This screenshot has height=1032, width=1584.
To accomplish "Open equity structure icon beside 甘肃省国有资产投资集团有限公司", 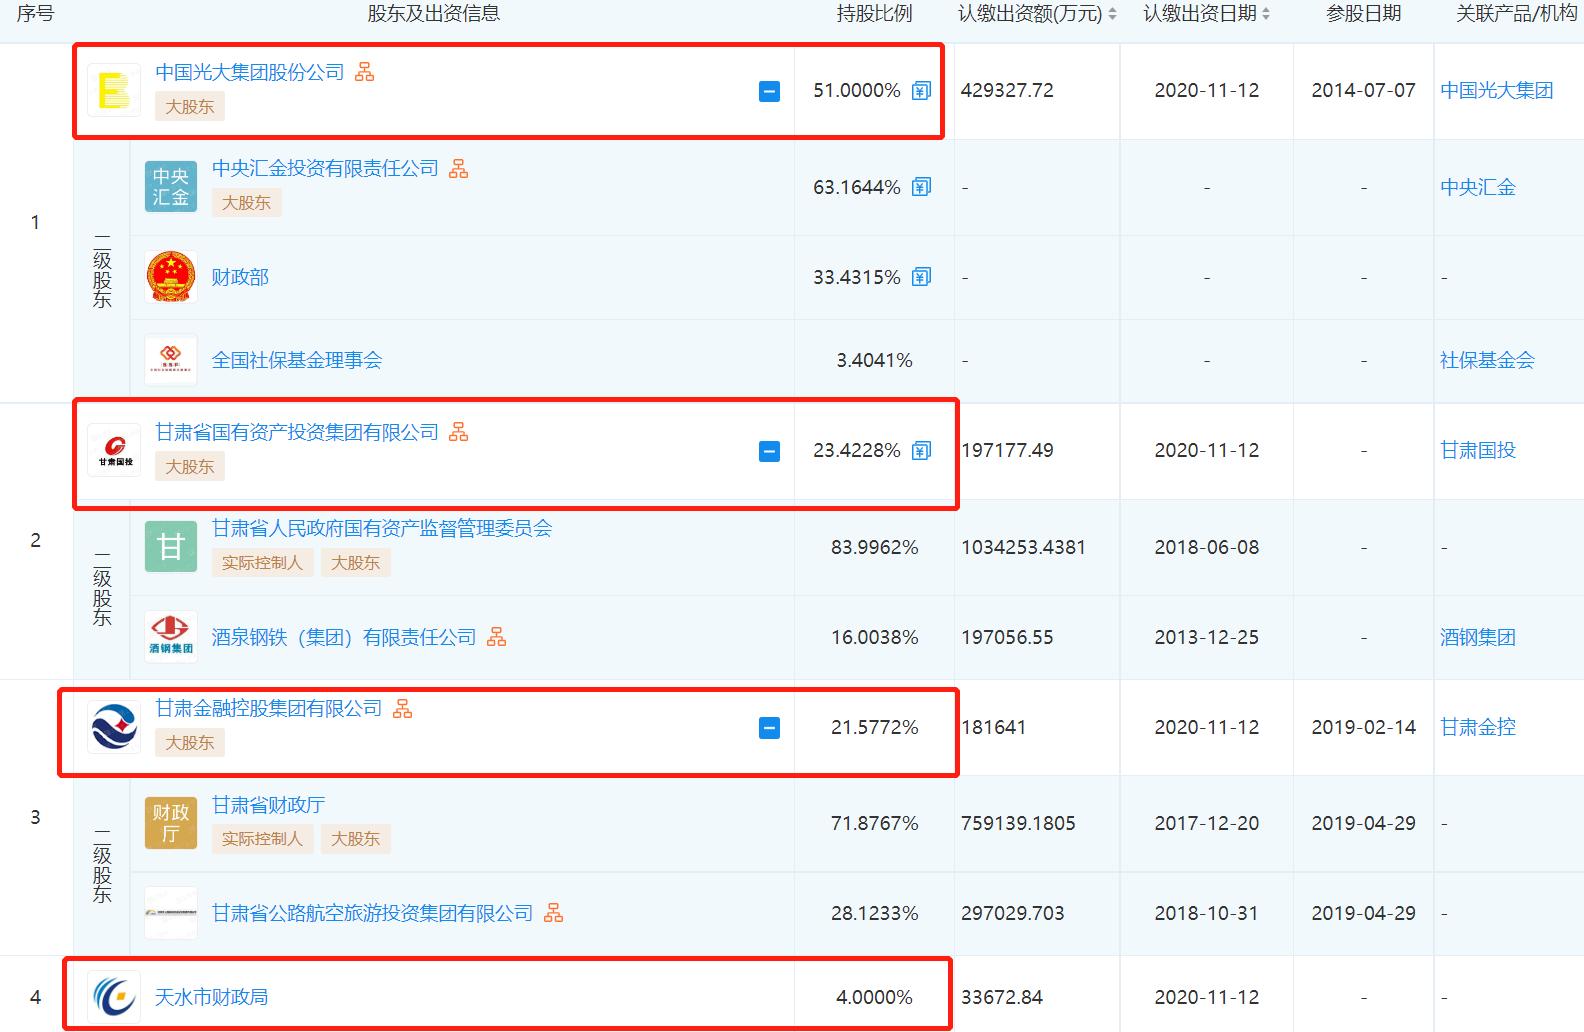I will click(x=459, y=432).
